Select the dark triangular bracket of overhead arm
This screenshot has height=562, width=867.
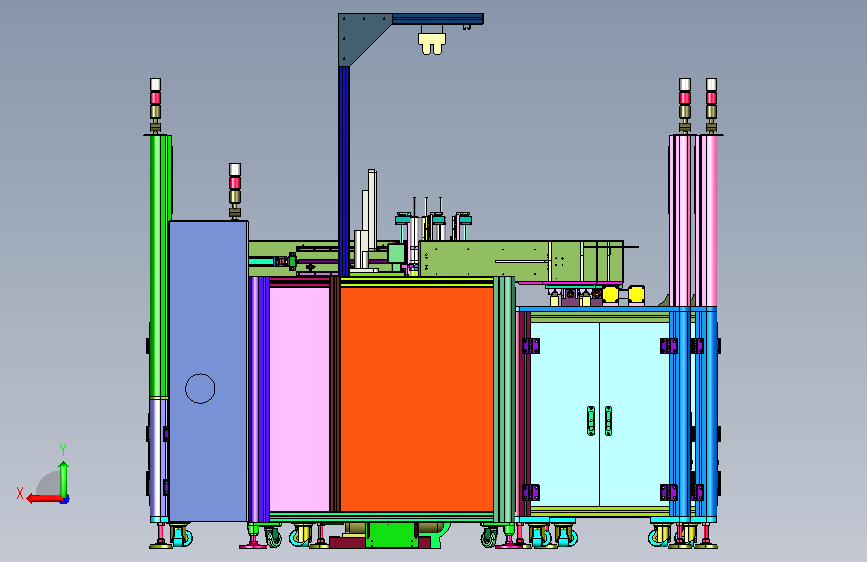(357, 34)
